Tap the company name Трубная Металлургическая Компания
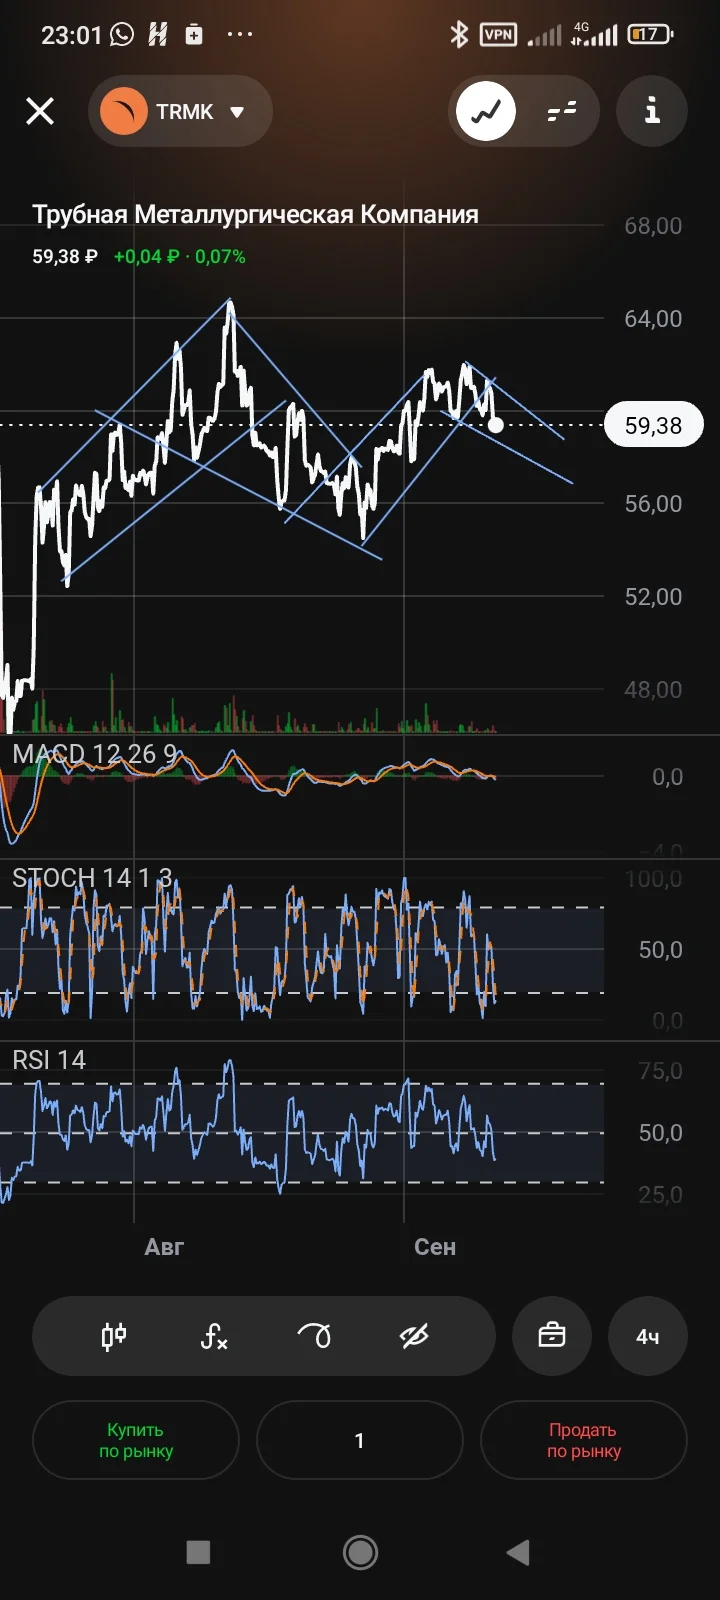Viewport: 720px width, 1600px height. tap(255, 214)
